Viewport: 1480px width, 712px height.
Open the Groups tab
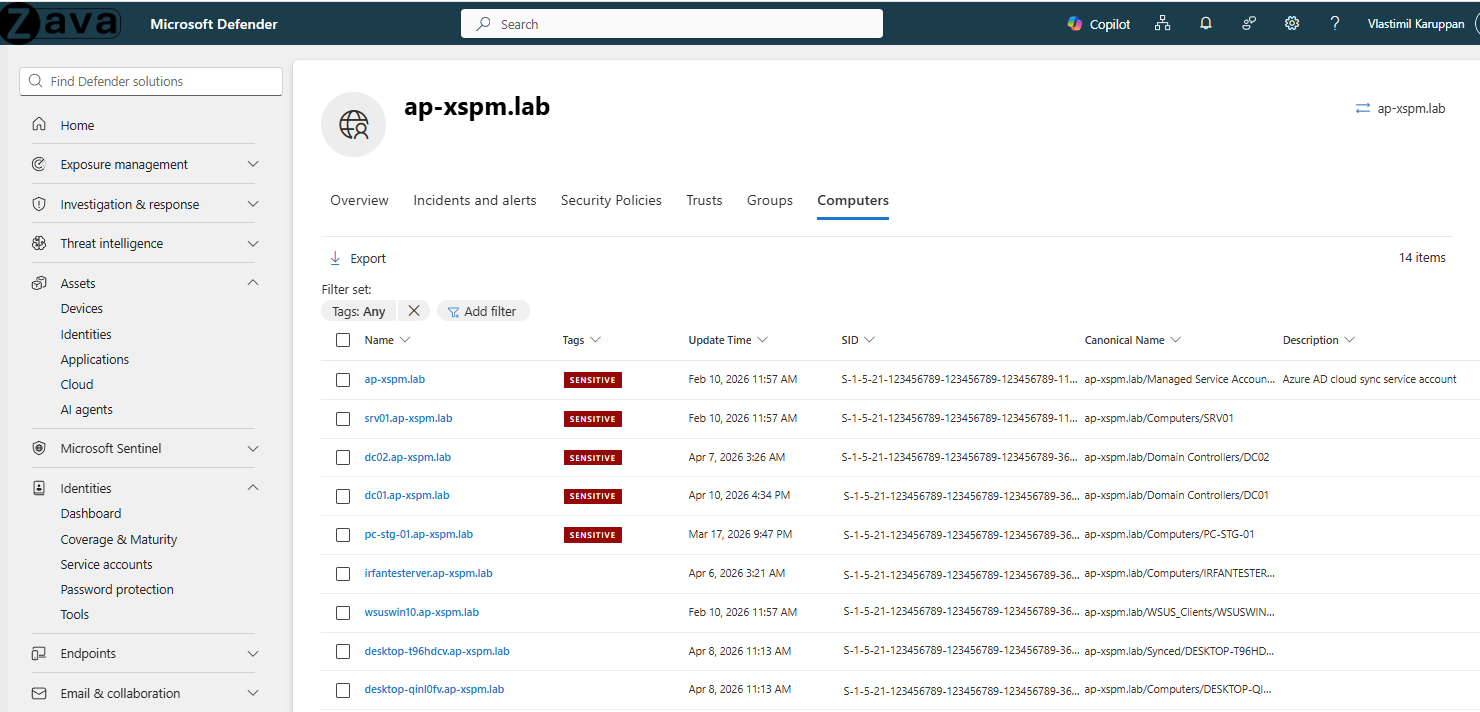pyautogui.click(x=770, y=200)
